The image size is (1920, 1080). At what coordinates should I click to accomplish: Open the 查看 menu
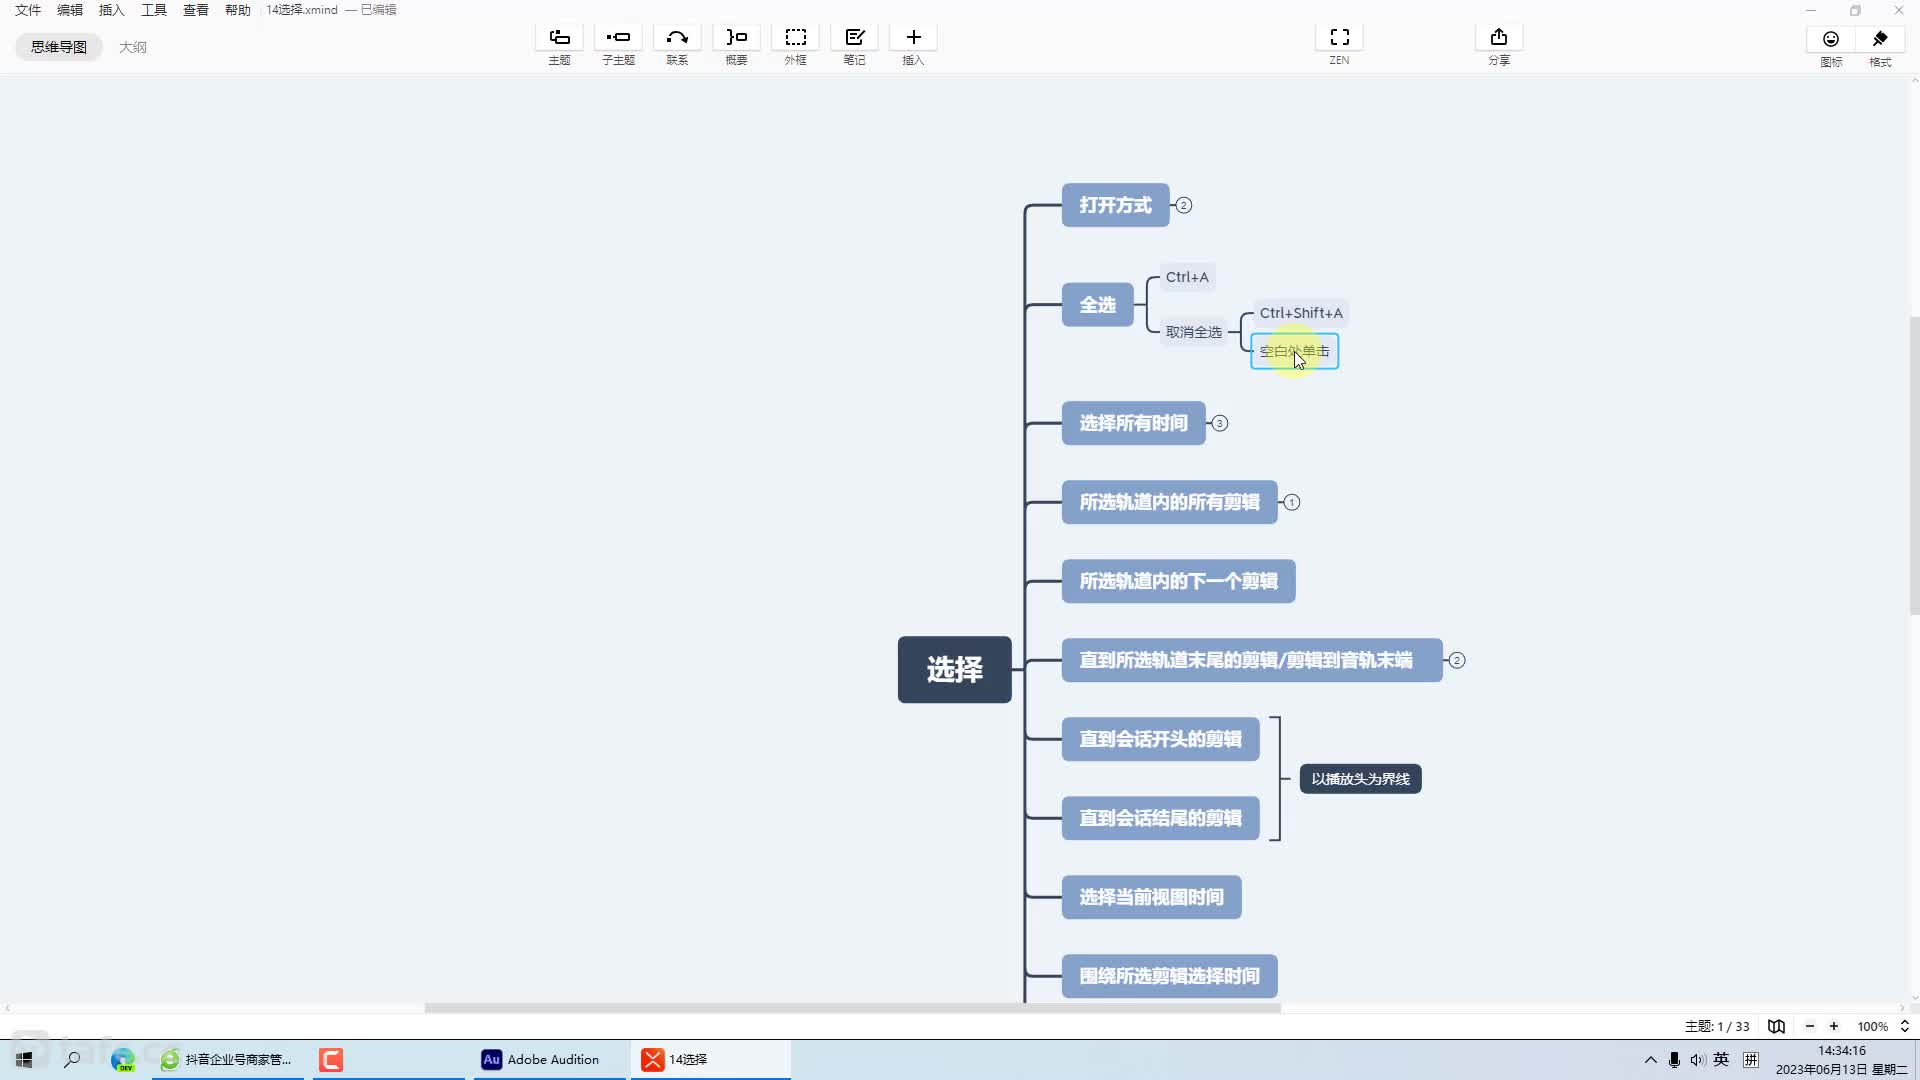(196, 10)
